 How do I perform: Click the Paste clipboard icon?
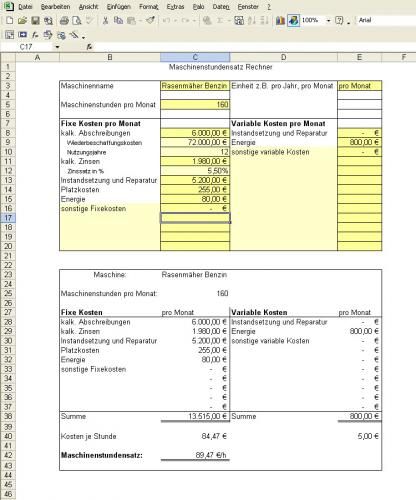click(132, 21)
